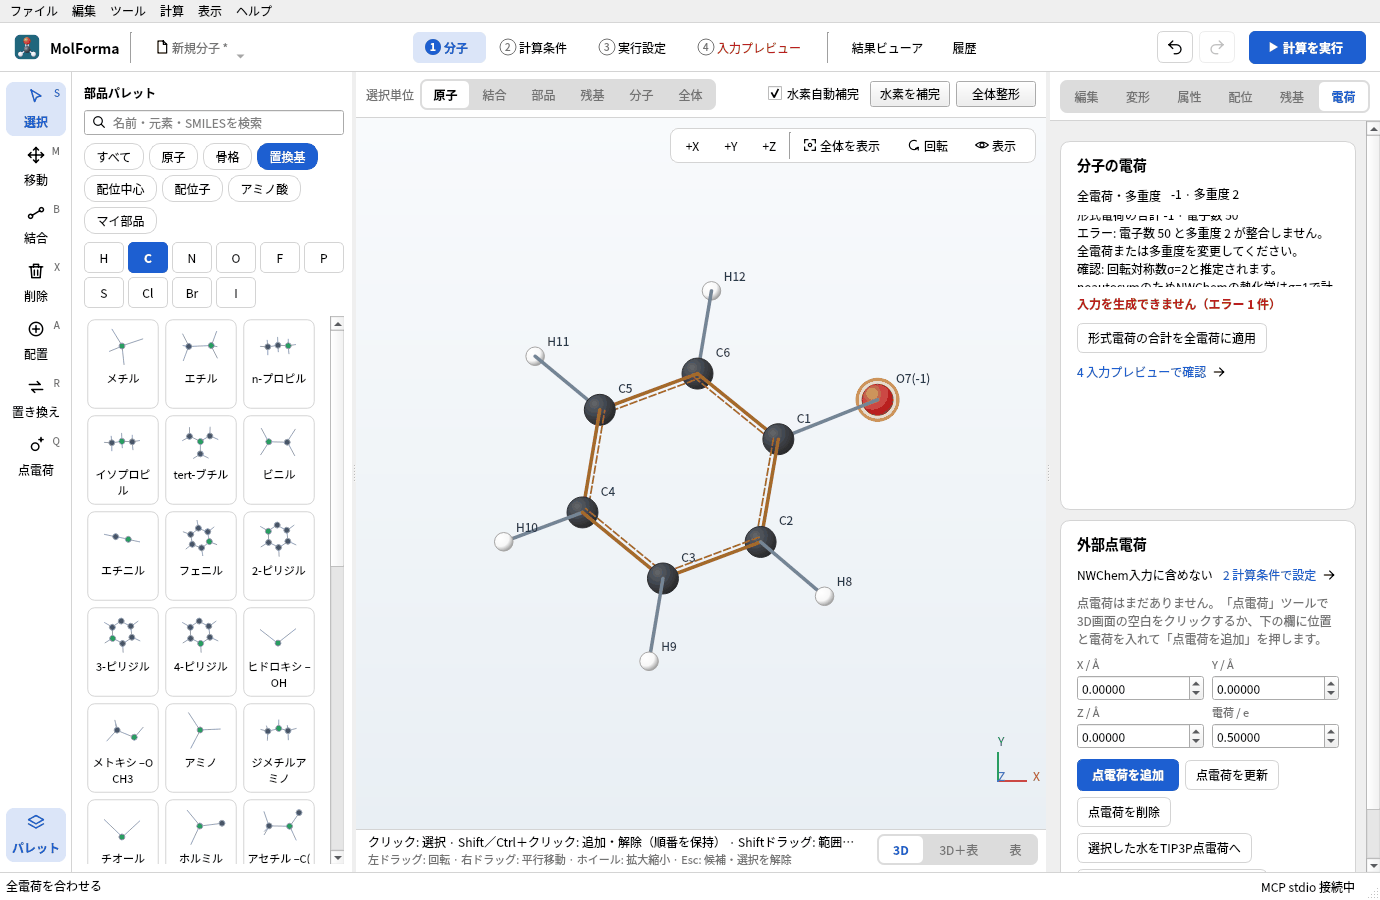The image size is (1380, 900).
Task: Open the 計算 menu
Action: [172, 11]
